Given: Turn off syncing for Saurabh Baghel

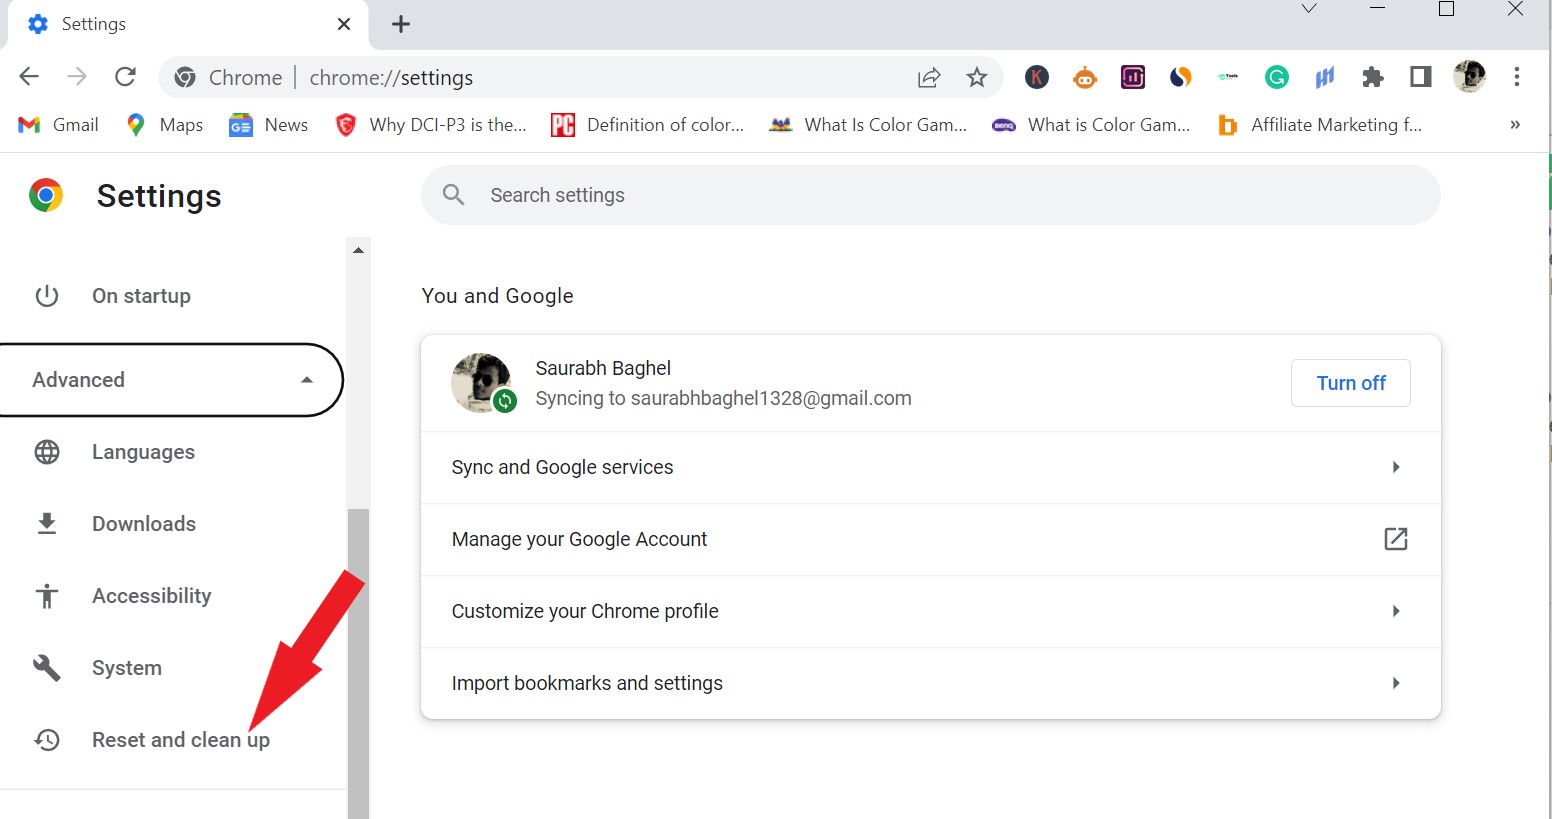Looking at the screenshot, I should point(1351,383).
